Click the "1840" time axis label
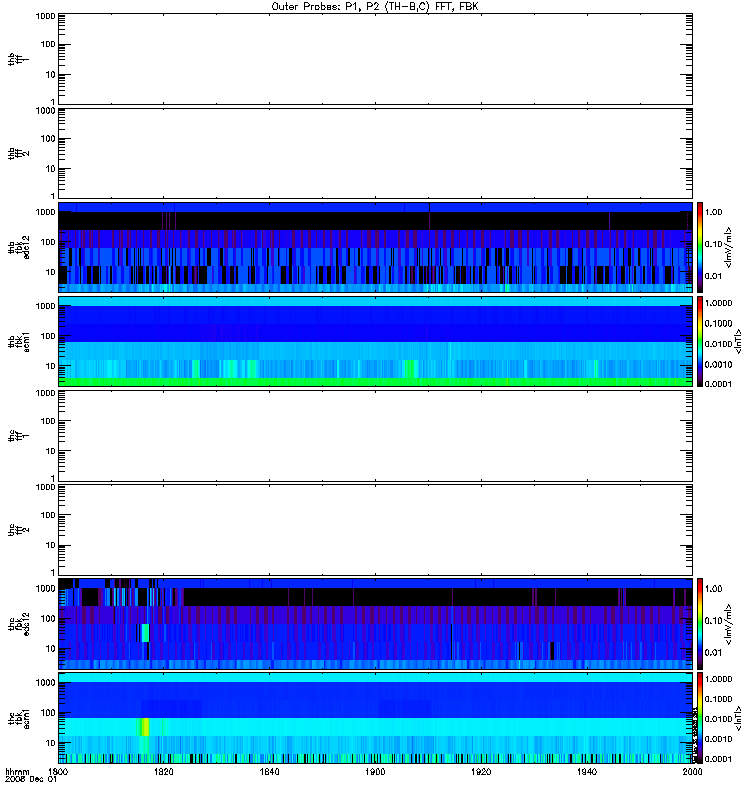The image size is (750, 800). point(269,771)
